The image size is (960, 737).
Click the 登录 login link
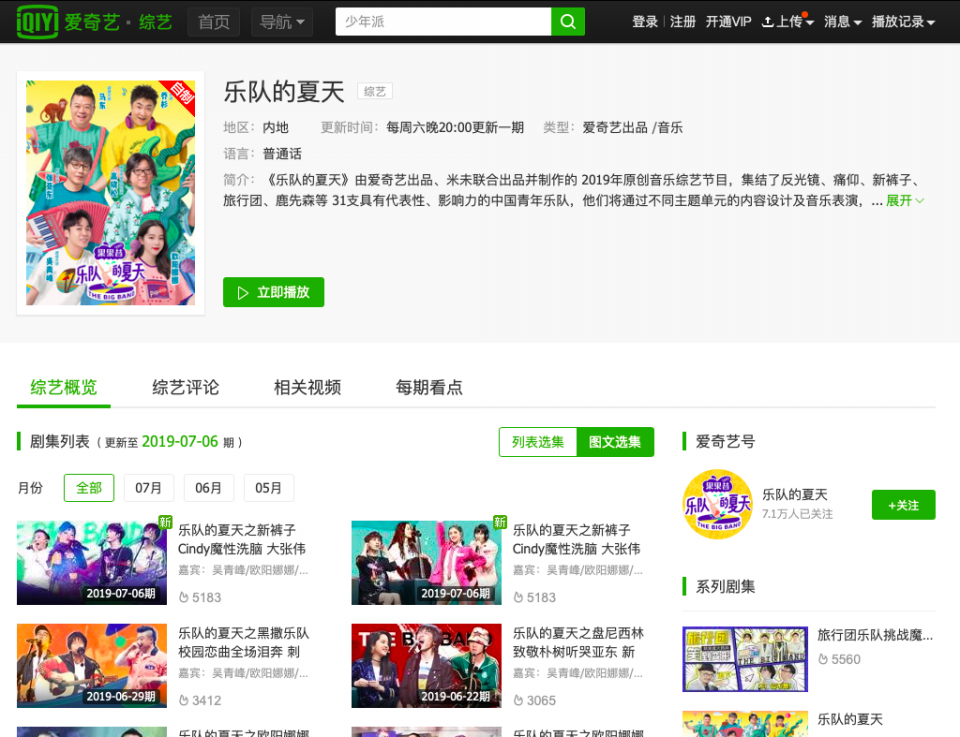pos(645,22)
